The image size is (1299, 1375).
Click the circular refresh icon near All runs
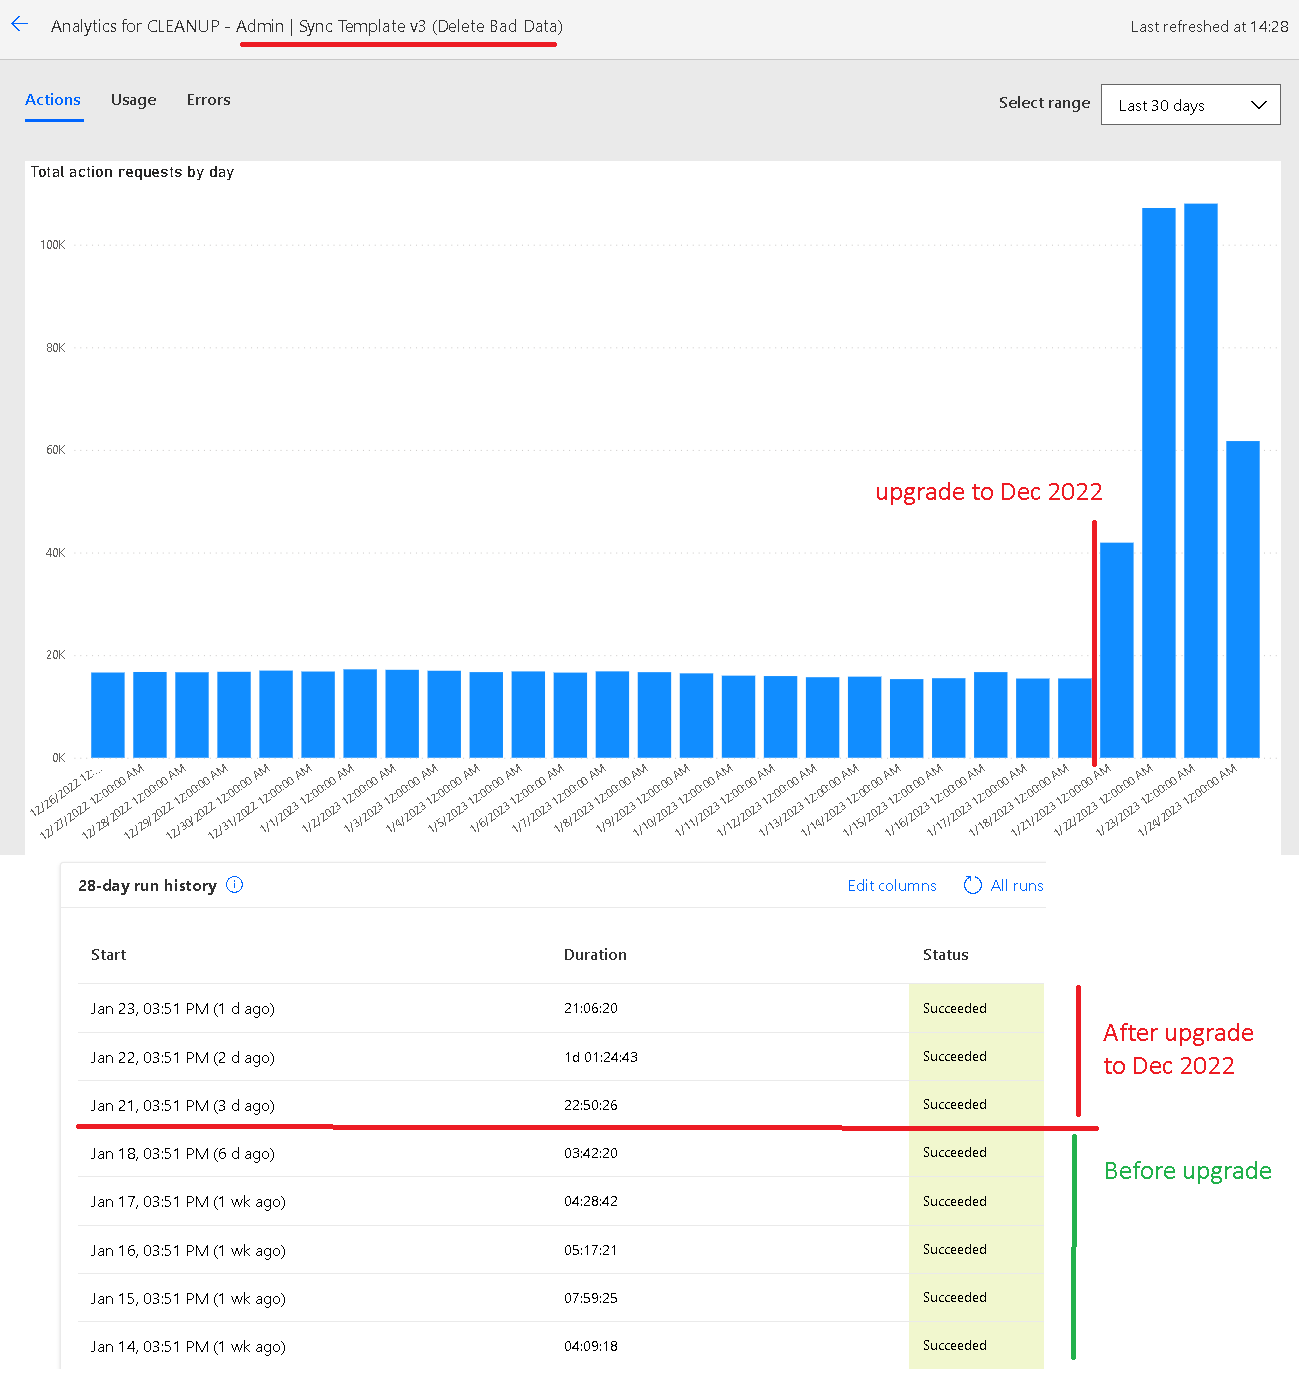click(972, 885)
